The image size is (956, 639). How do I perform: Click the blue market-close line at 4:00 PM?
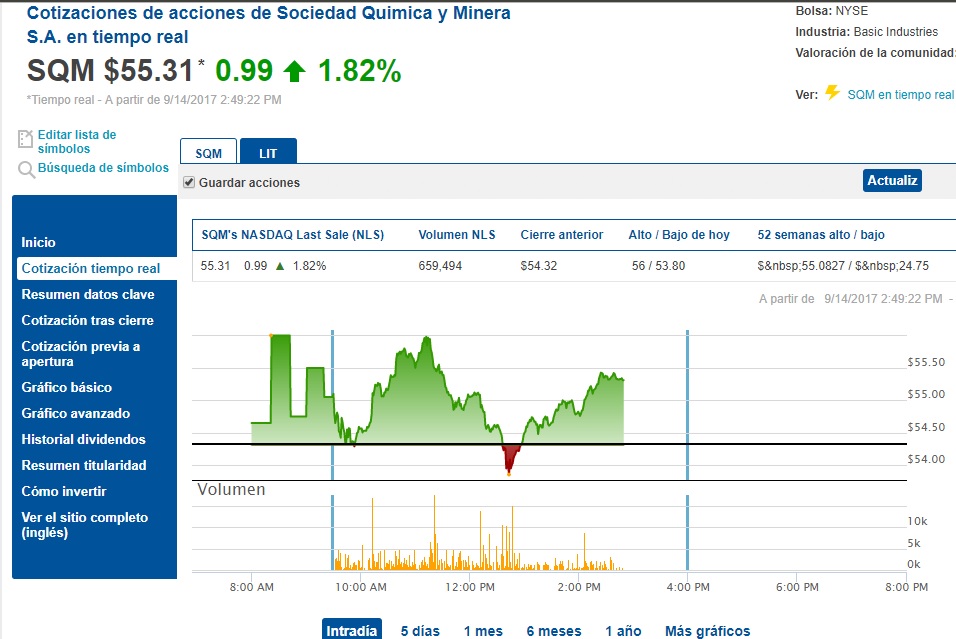click(x=687, y=405)
